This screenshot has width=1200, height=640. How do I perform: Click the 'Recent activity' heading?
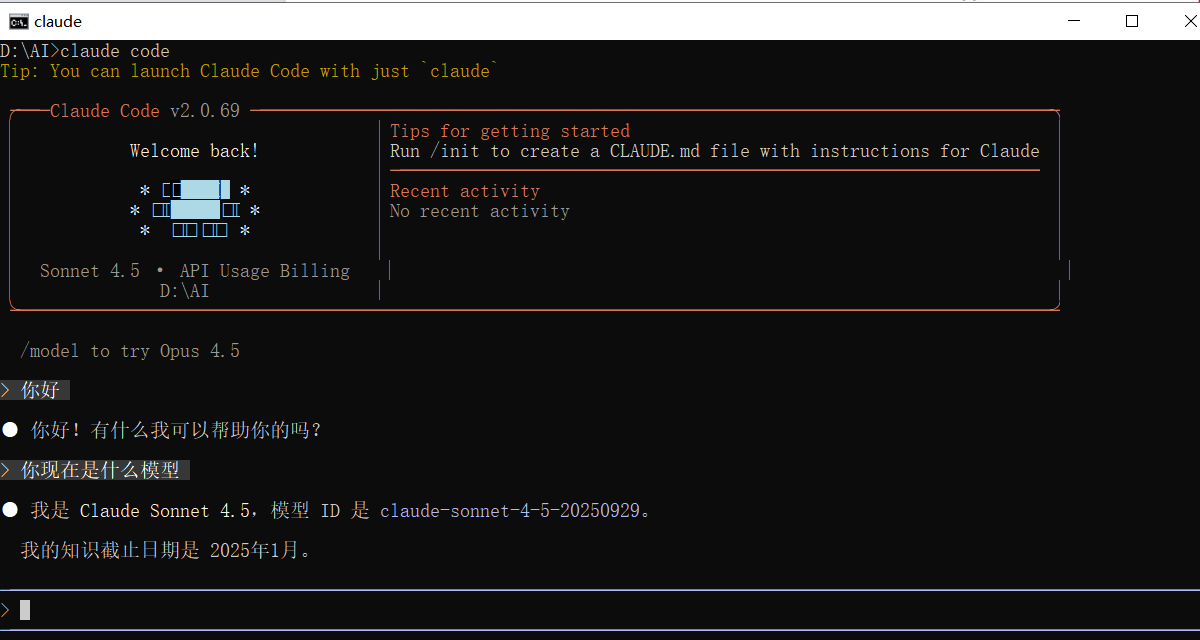(x=465, y=191)
